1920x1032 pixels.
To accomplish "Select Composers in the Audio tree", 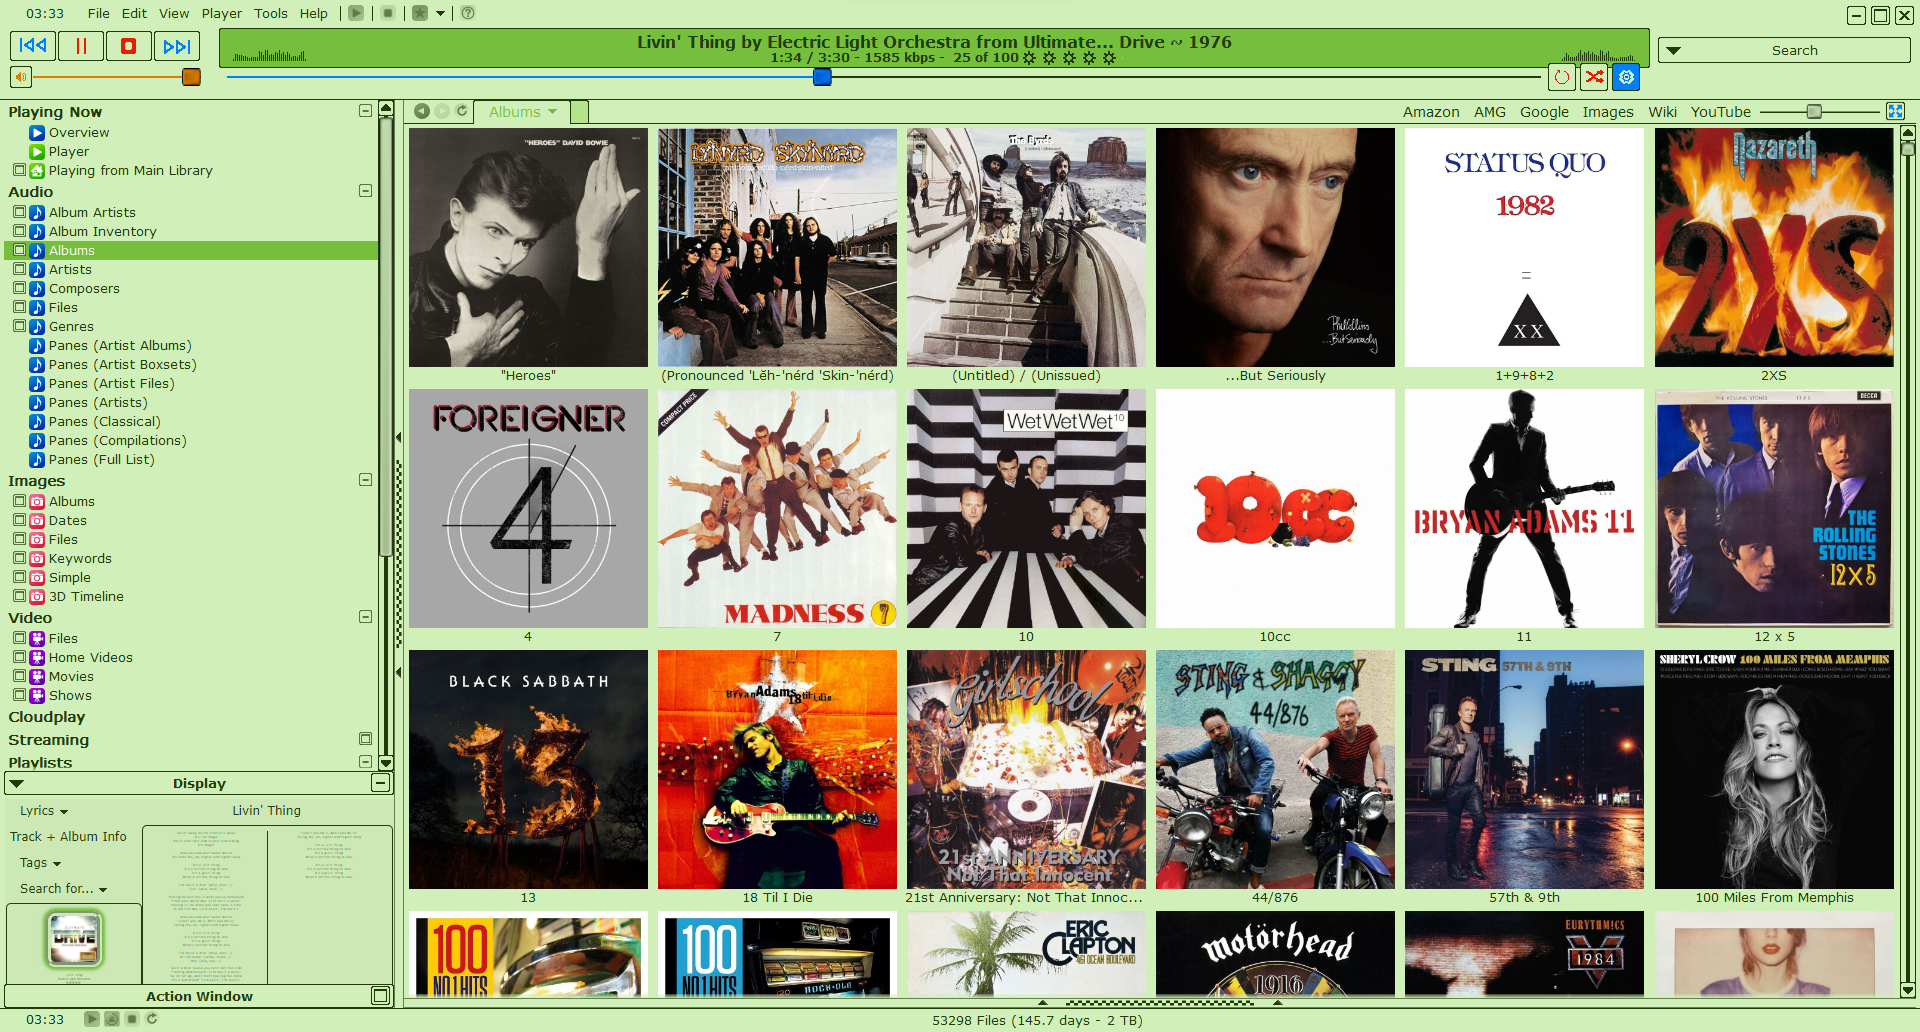I will coord(84,288).
